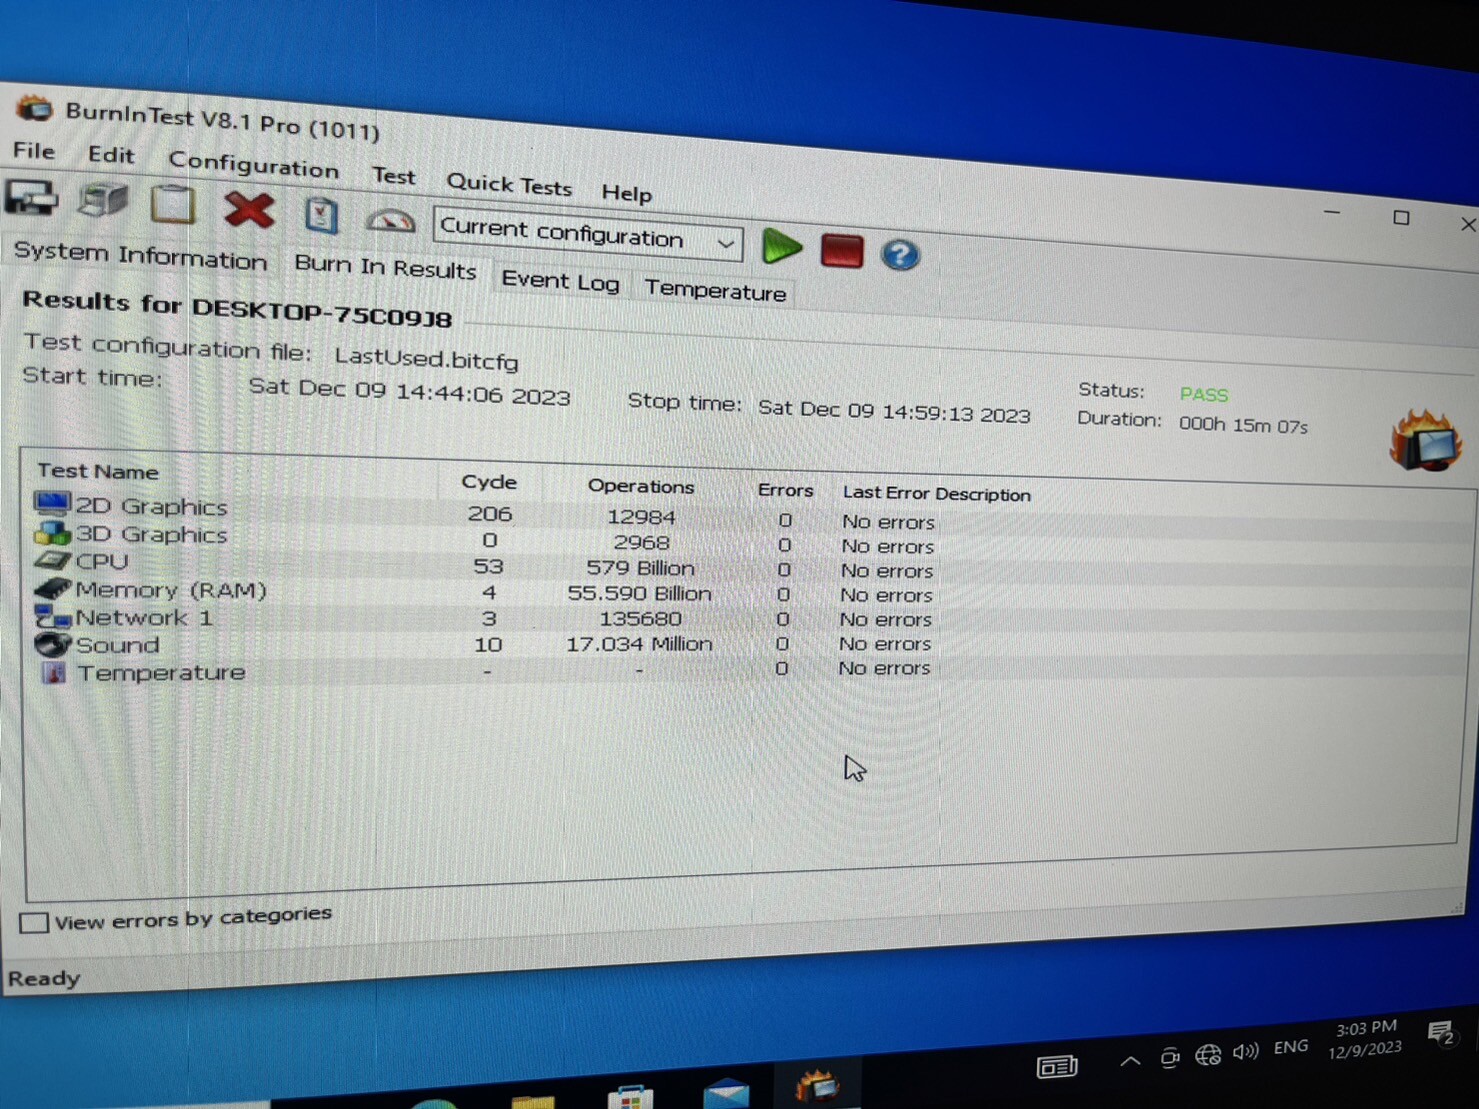The image size is (1479, 1109).
Task: Switch to Temperature tab
Action: (x=715, y=290)
